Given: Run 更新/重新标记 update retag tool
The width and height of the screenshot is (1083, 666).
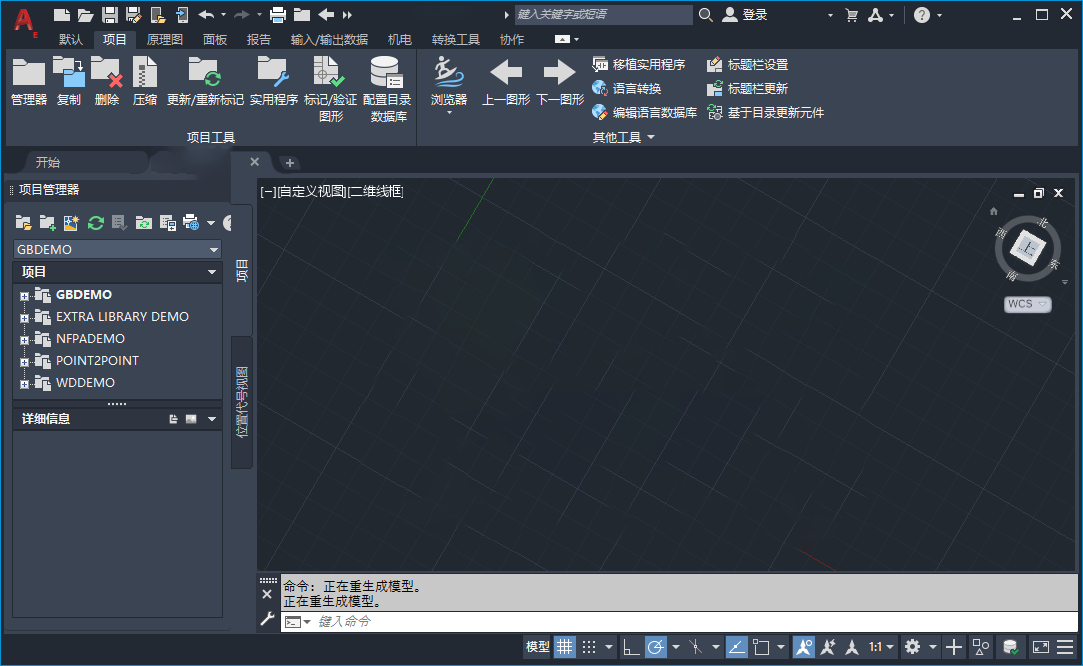Looking at the screenshot, I should point(205,82).
